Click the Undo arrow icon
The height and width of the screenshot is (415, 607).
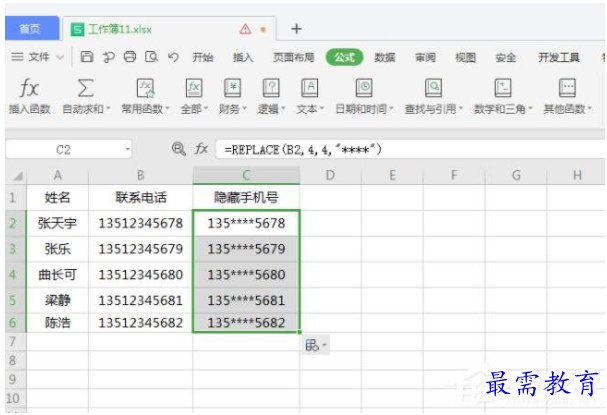173,57
